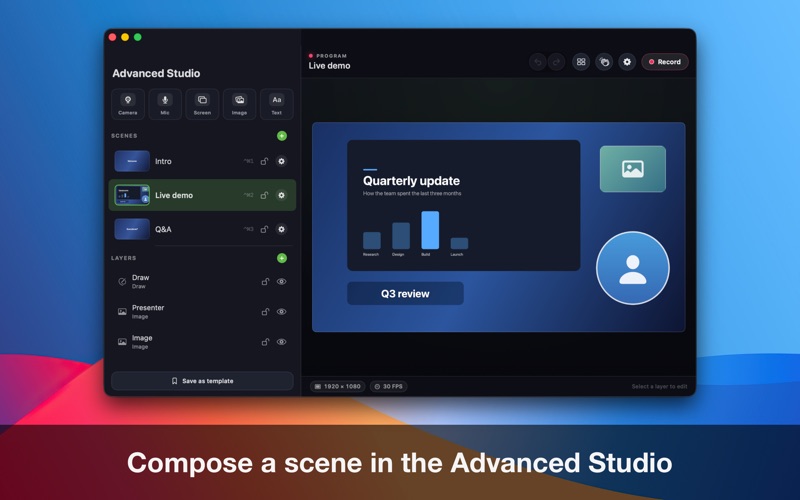Open settings gear for the Live demo scene
Viewport: 800px width, 500px height.
pyautogui.click(x=281, y=195)
